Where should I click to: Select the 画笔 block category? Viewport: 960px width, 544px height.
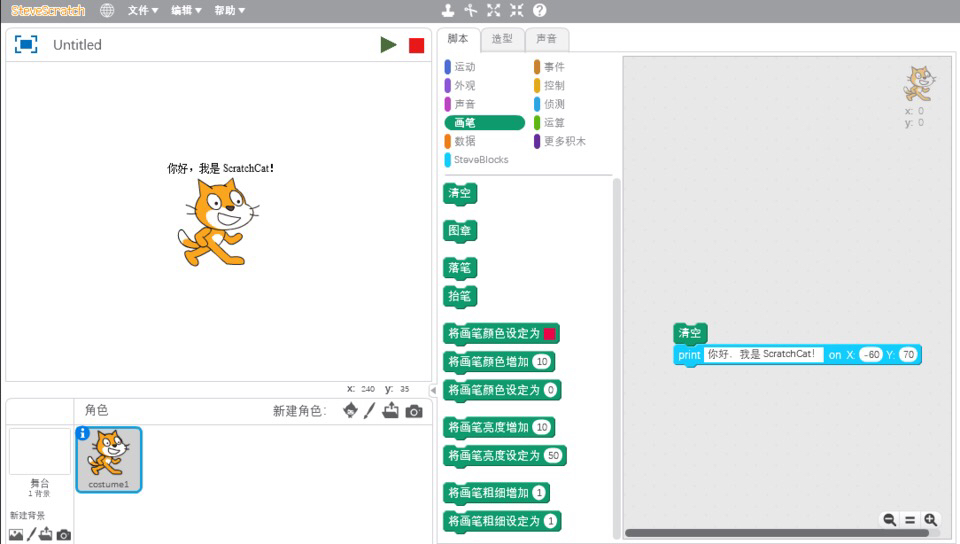coord(484,122)
